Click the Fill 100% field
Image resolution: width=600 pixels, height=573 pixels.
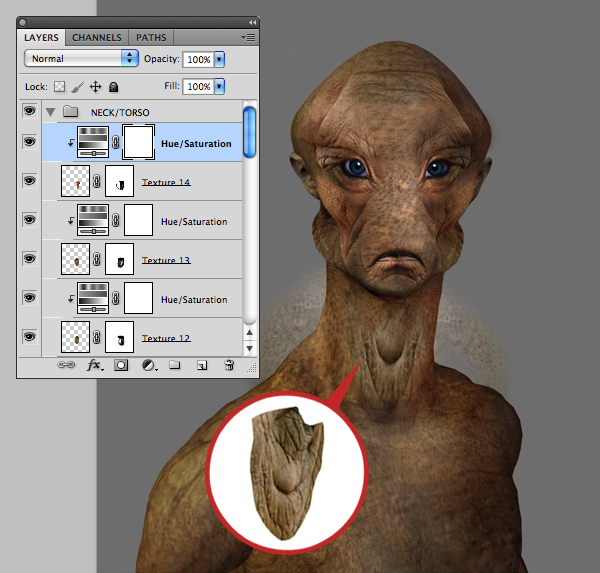click(198, 87)
